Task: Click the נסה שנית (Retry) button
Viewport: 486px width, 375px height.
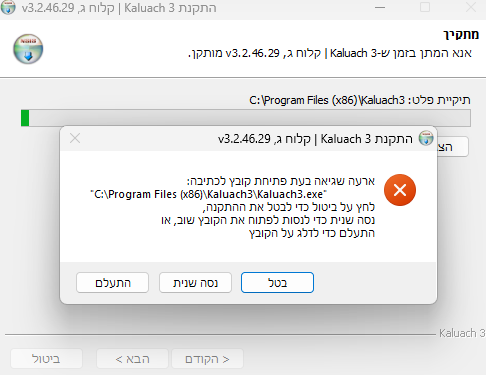Action: click(195, 283)
